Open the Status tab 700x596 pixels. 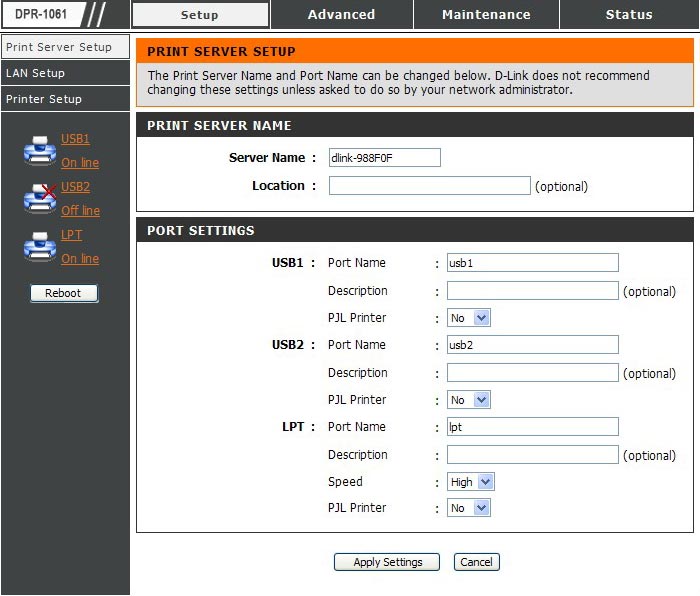pos(629,15)
